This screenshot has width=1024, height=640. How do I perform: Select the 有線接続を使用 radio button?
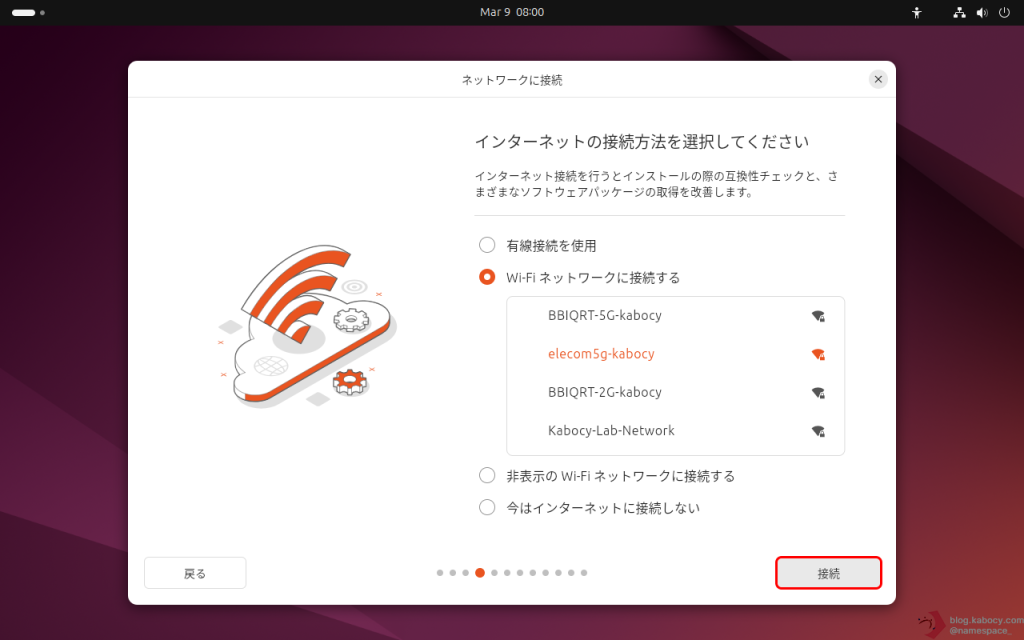pos(487,245)
